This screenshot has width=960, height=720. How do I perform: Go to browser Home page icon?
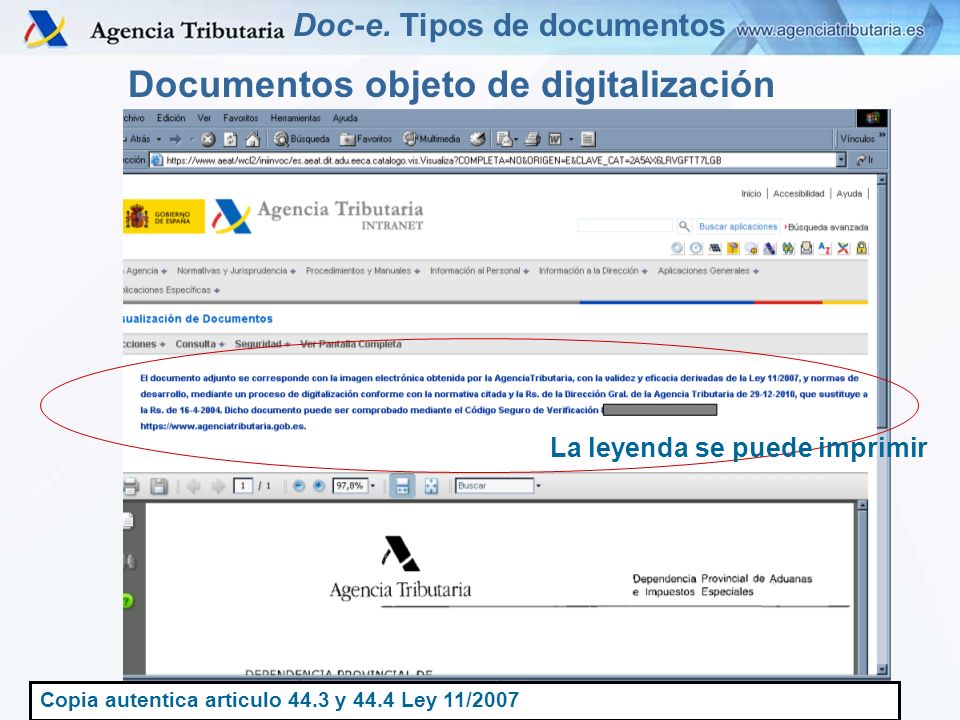click(x=252, y=140)
